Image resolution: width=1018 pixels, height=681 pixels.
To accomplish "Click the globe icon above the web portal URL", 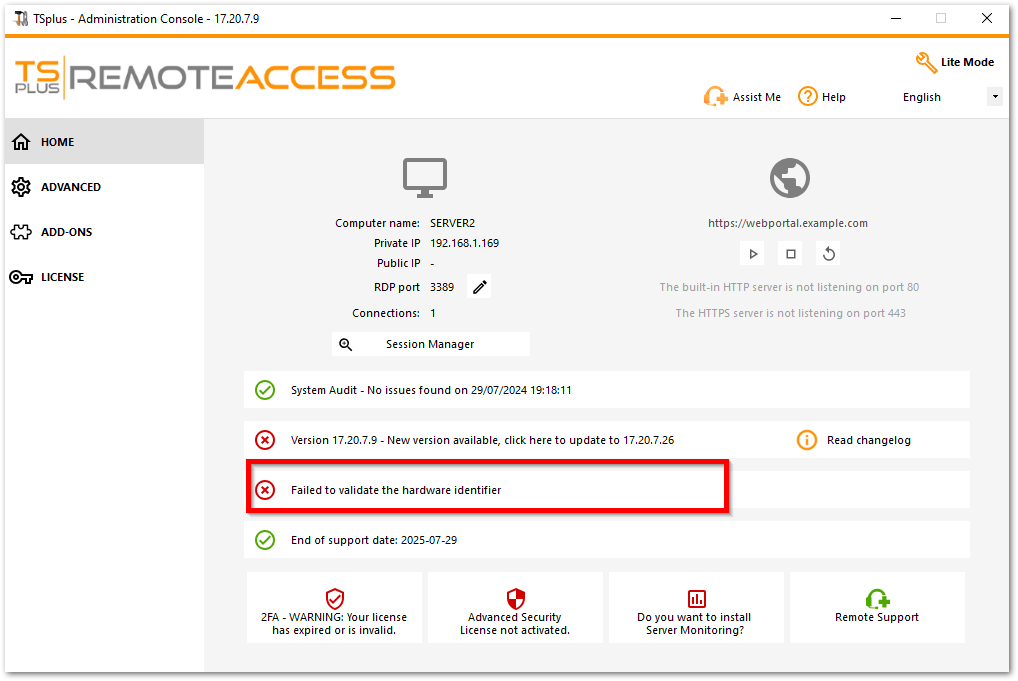I will [x=789, y=177].
